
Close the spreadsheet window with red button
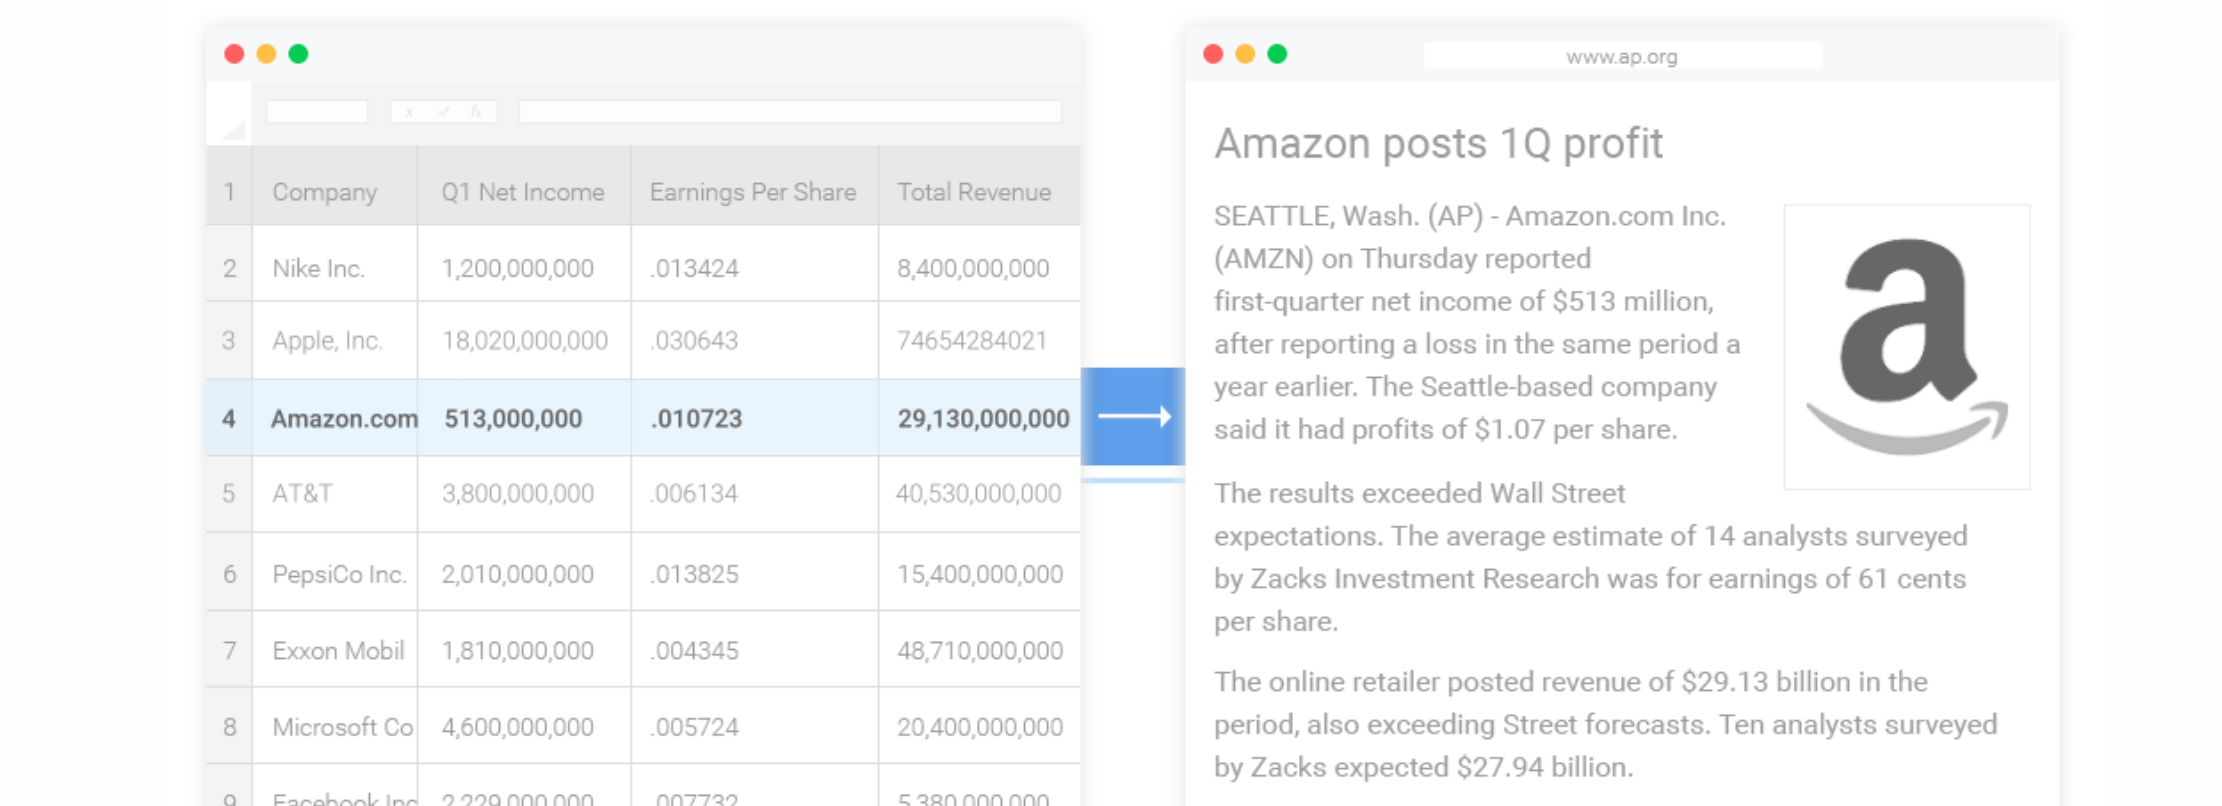234,54
